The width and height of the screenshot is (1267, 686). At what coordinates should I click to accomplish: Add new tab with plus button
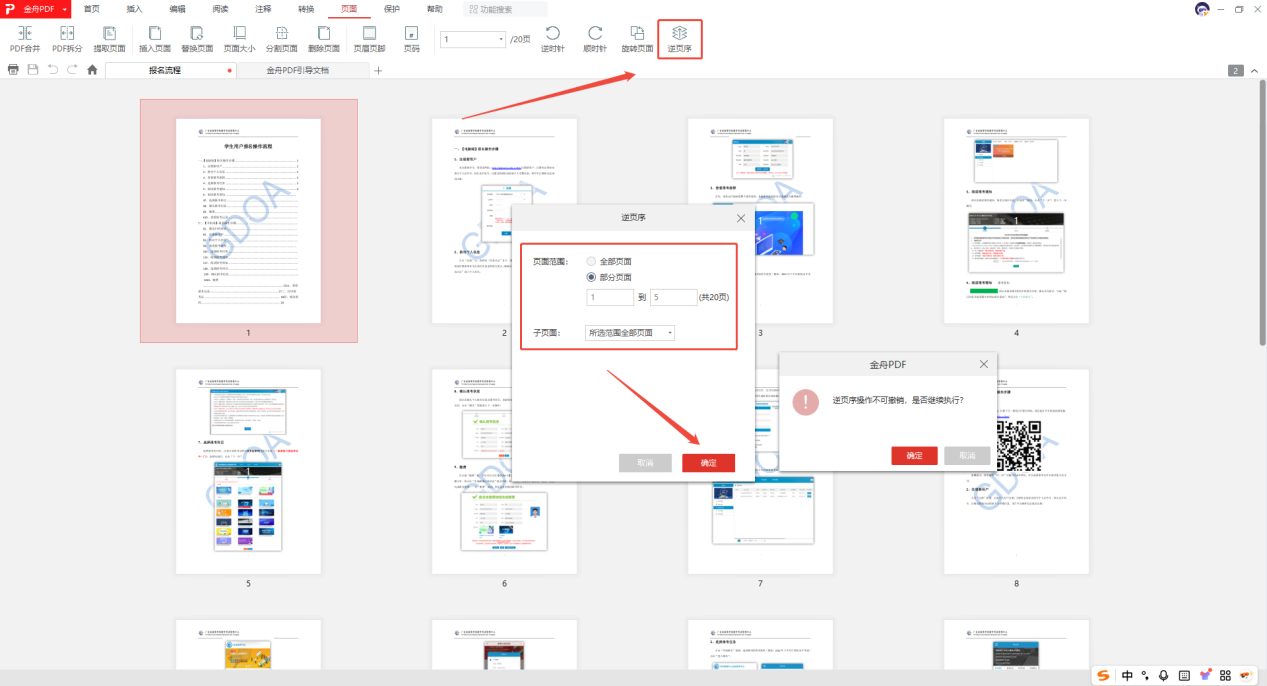coord(378,70)
